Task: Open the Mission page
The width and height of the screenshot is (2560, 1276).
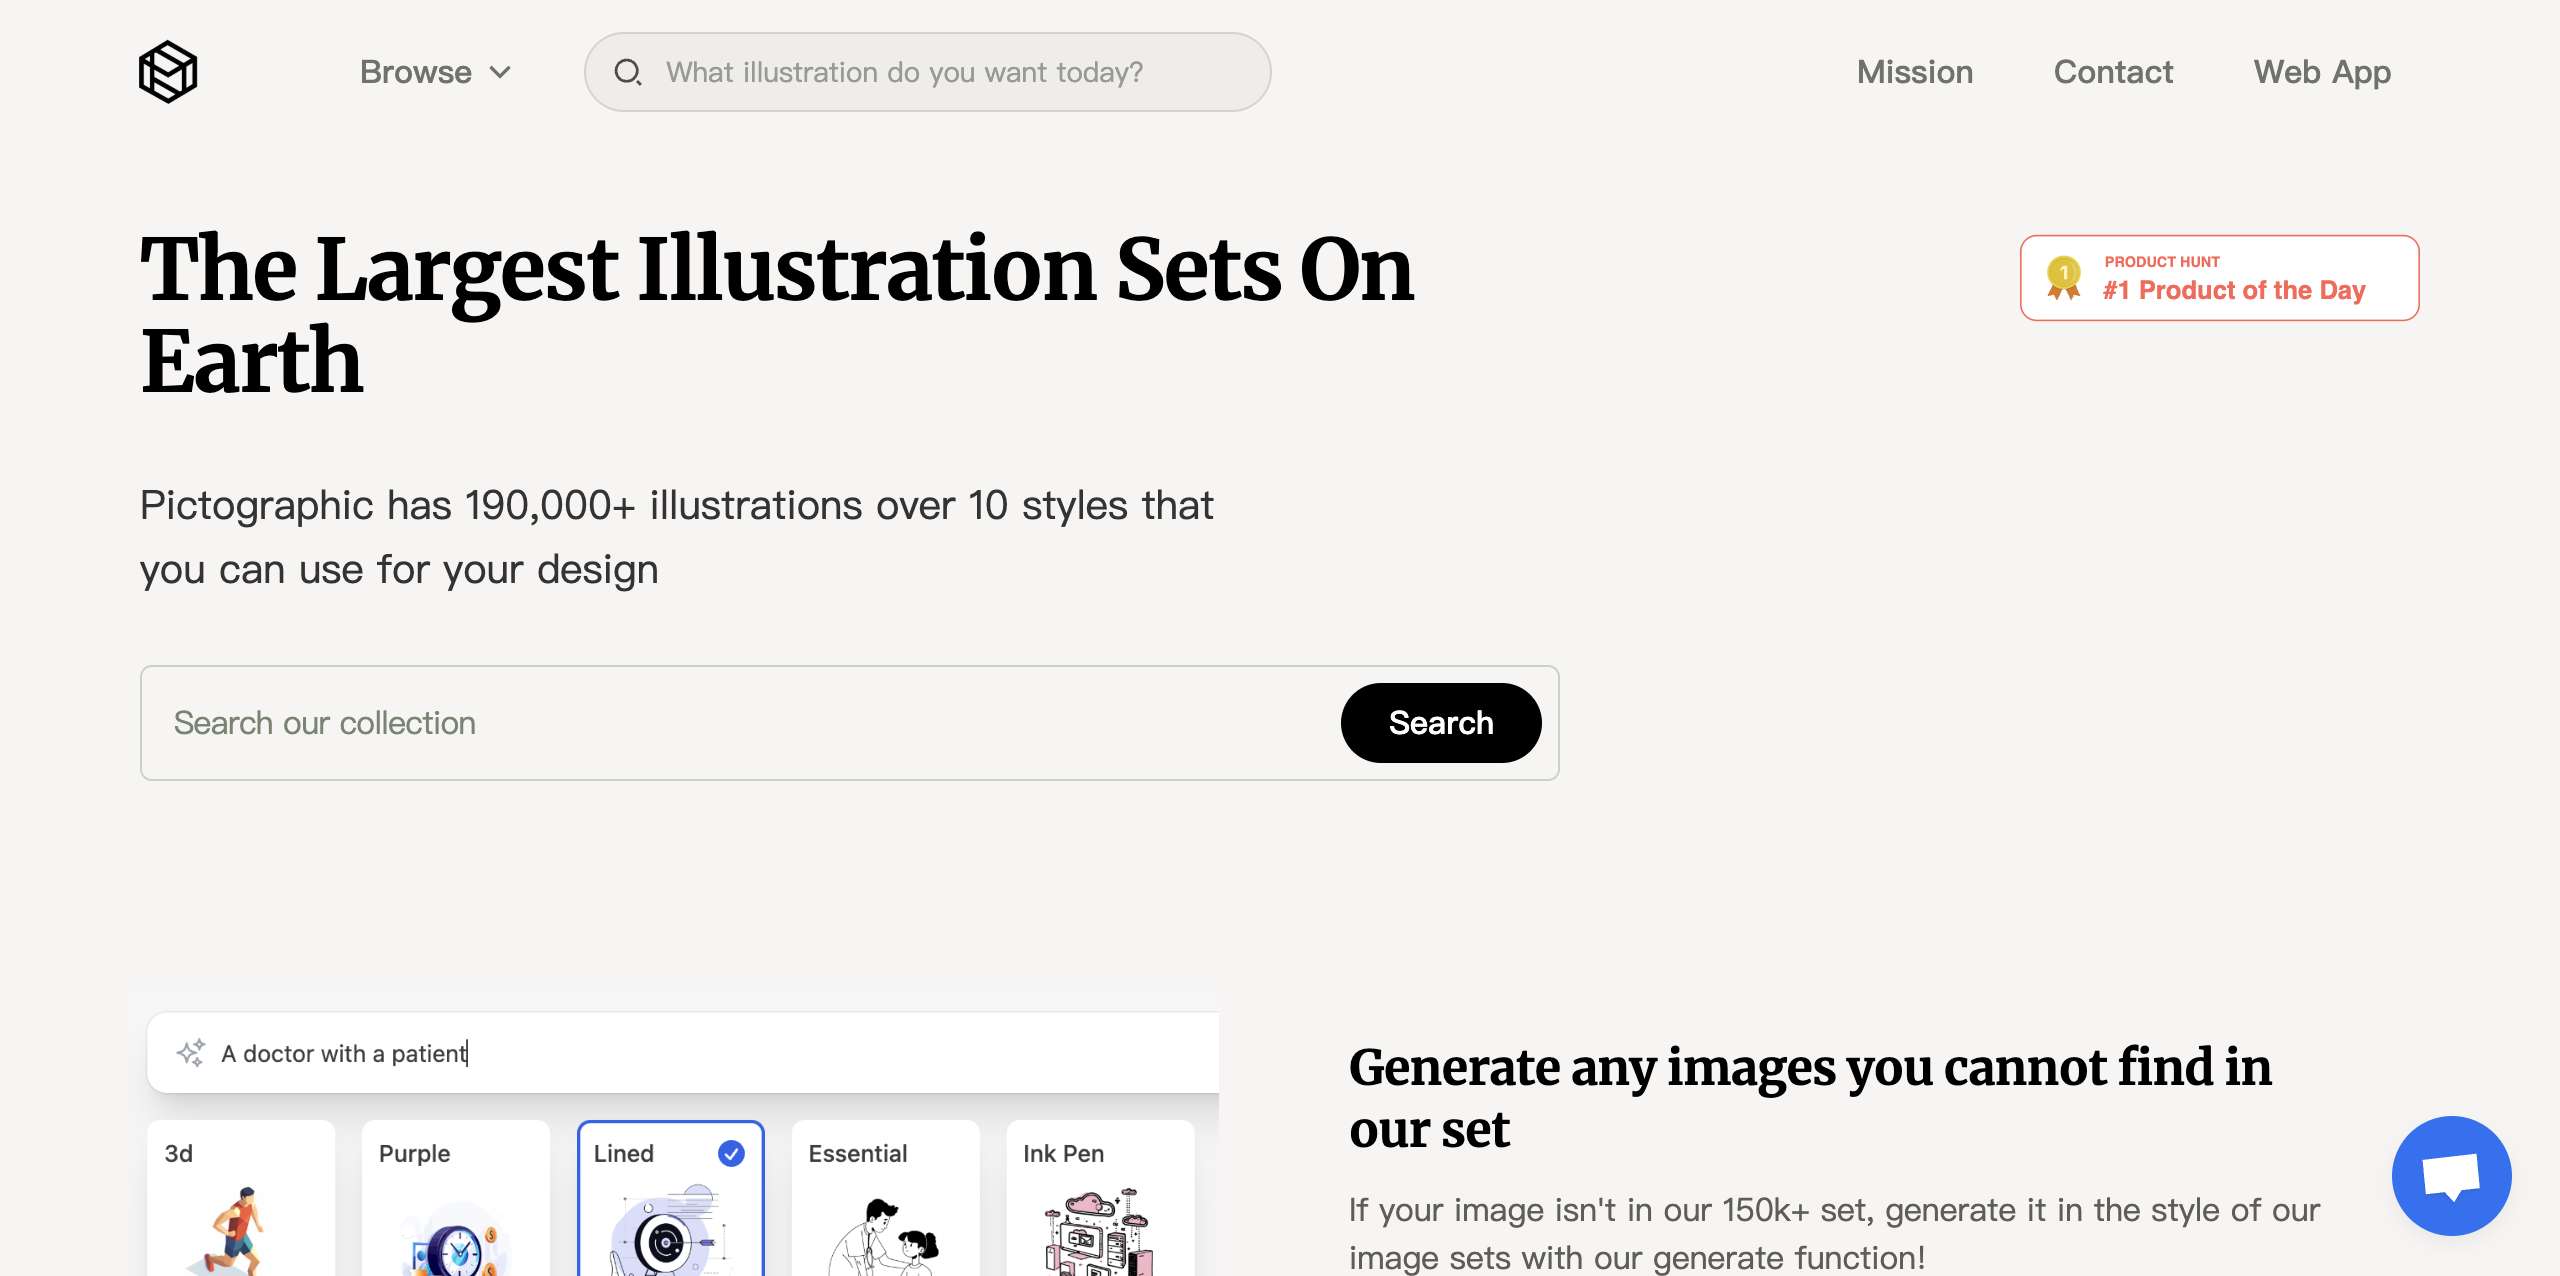Action: (x=1914, y=72)
